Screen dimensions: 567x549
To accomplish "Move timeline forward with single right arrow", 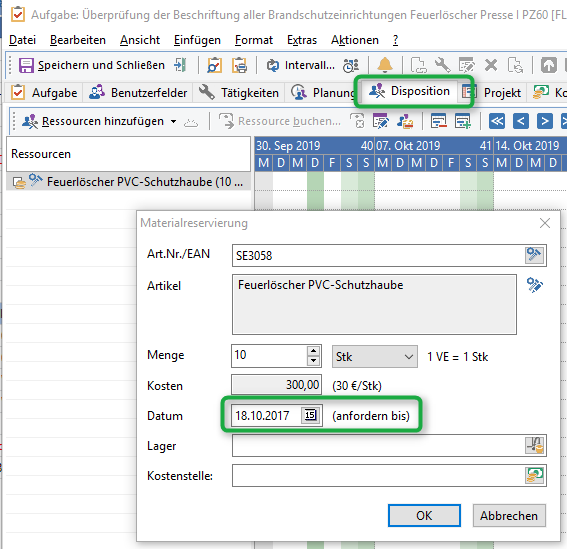I will (545, 121).
